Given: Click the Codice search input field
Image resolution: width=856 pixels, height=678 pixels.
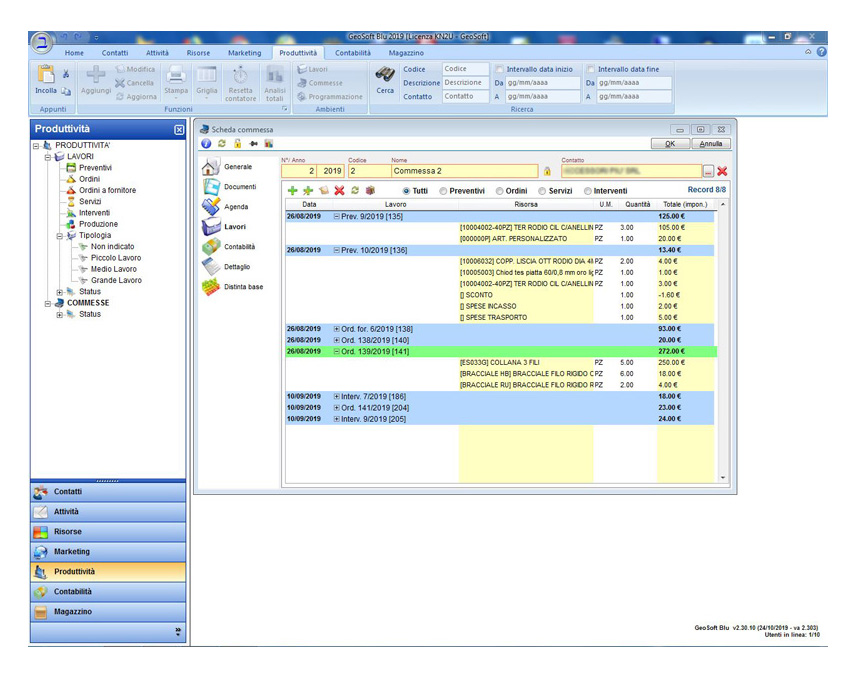Looking at the screenshot, I should [x=465, y=69].
